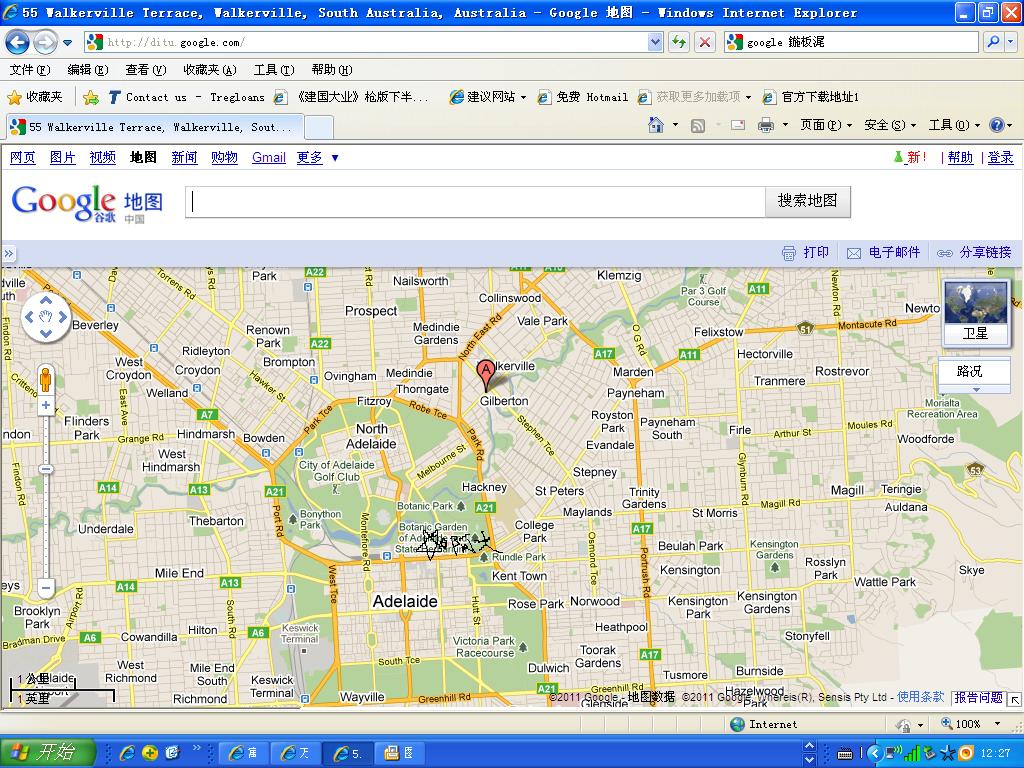The image size is (1024, 768).
Task: Open the 工具(T) menu in menu bar
Action: 273,70
